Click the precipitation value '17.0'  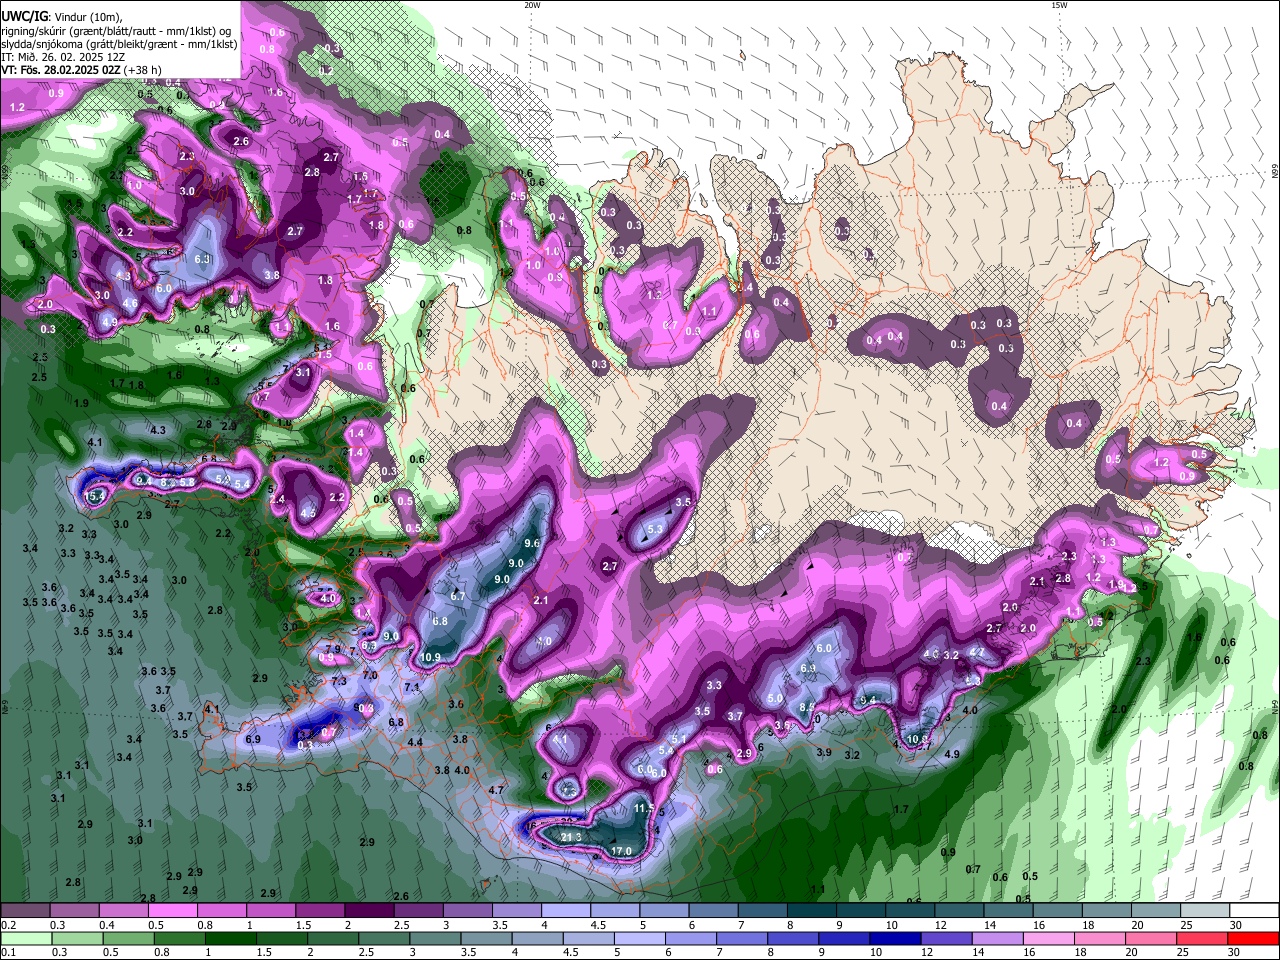(x=621, y=851)
